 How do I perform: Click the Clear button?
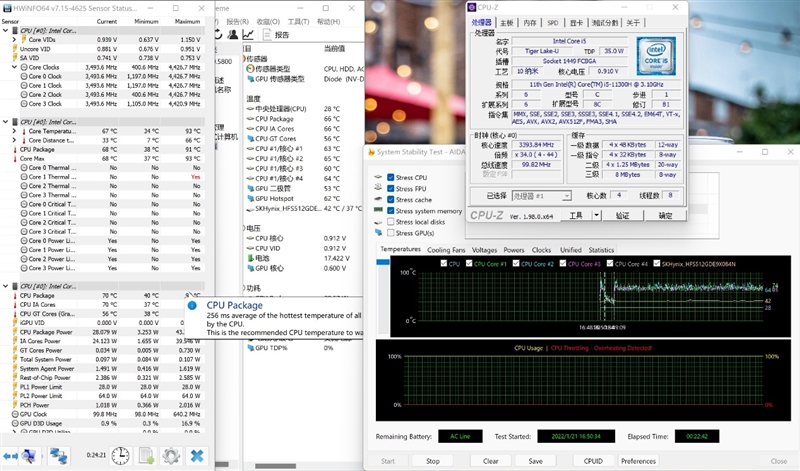(x=490, y=461)
